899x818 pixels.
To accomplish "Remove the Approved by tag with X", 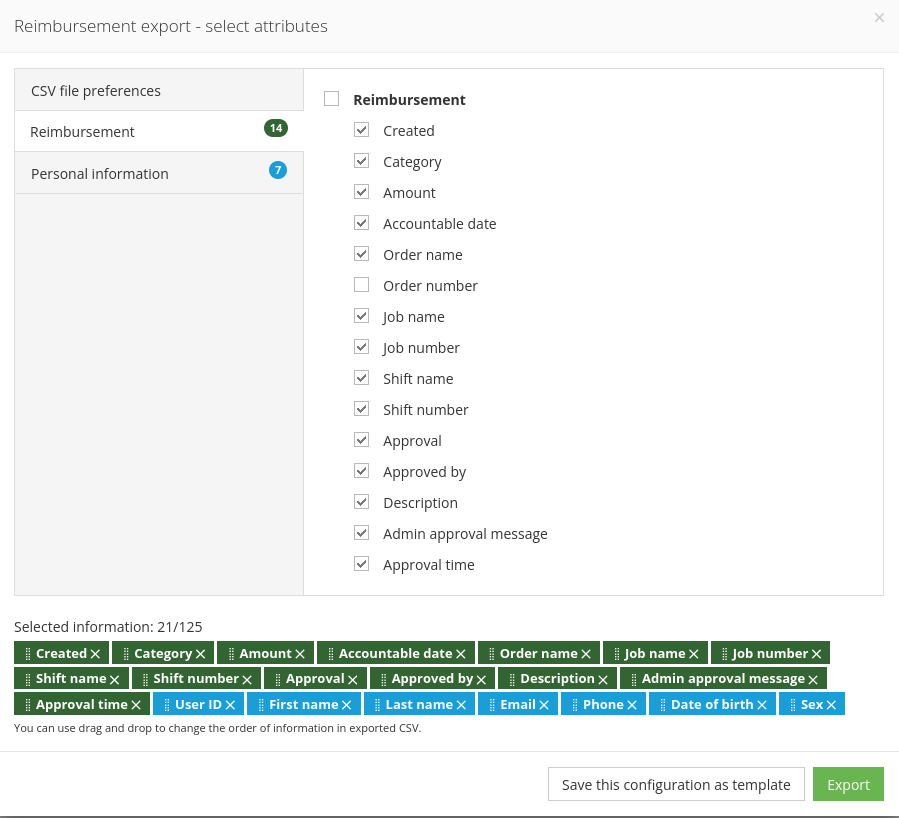I will tap(481, 679).
